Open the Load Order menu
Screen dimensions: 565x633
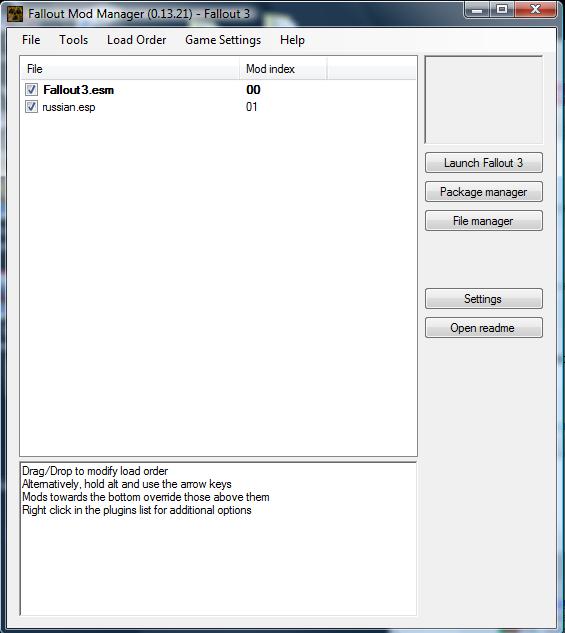(x=136, y=40)
